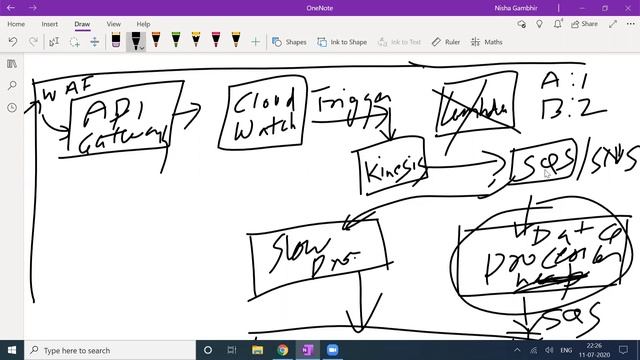Viewport: 640px width, 360px height.
Task: Pick the yellow pen
Action: (x=196, y=40)
